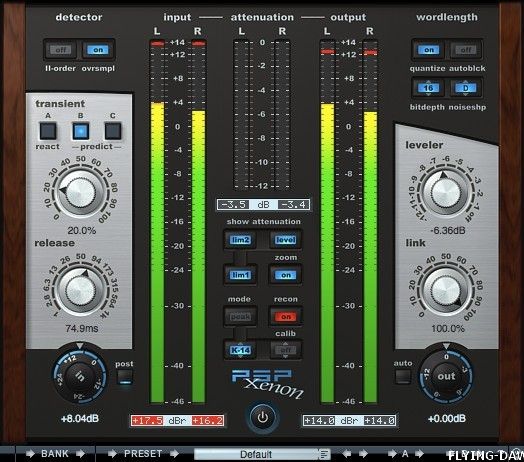Viewport: 524px width, 462px height.
Task: Click the 20.0% transient value
Action: (82, 231)
